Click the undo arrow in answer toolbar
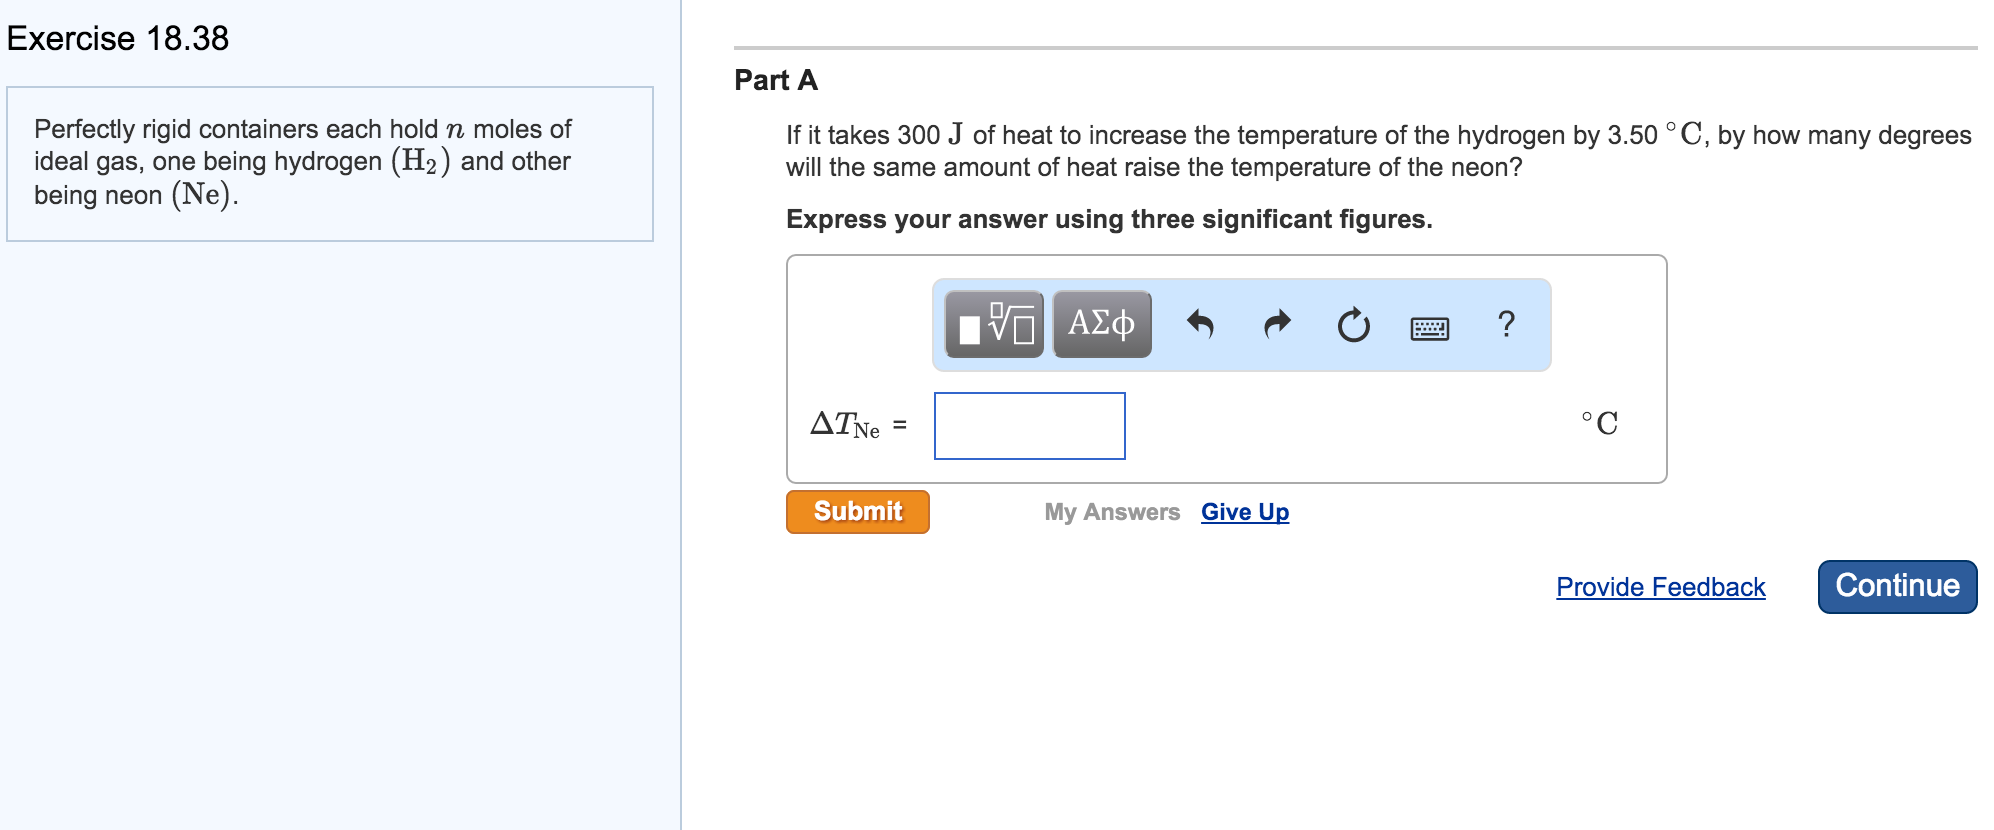Viewport: 1994px width, 830px height. coord(1200,324)
